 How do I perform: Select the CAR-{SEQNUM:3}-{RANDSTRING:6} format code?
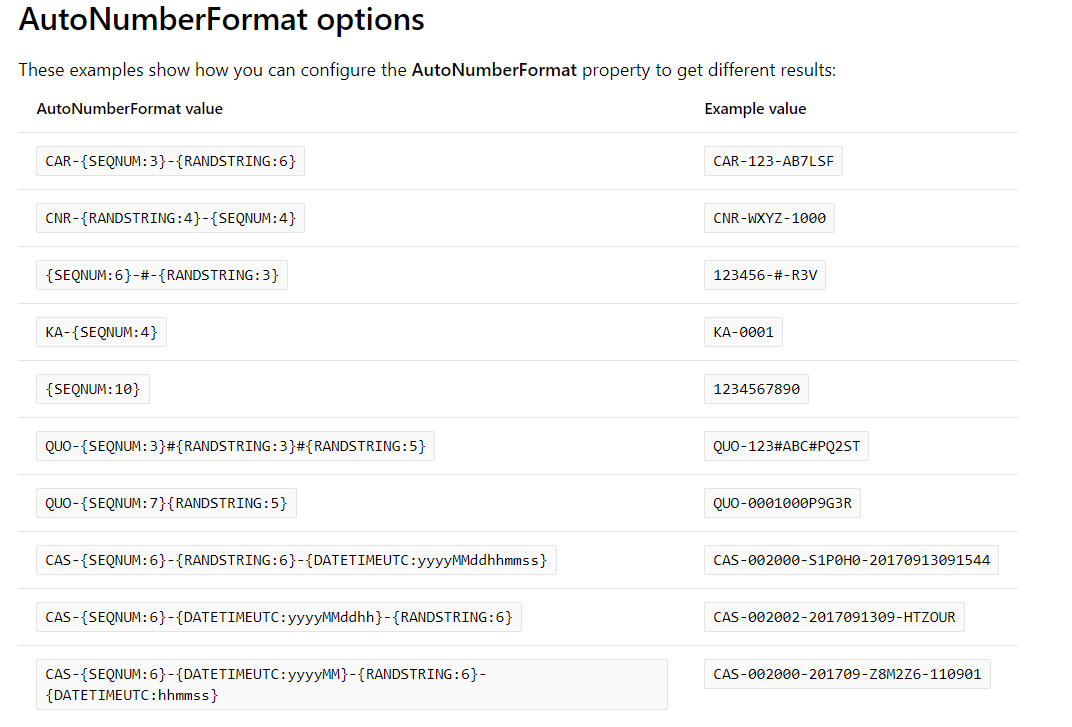pos(171,161)
